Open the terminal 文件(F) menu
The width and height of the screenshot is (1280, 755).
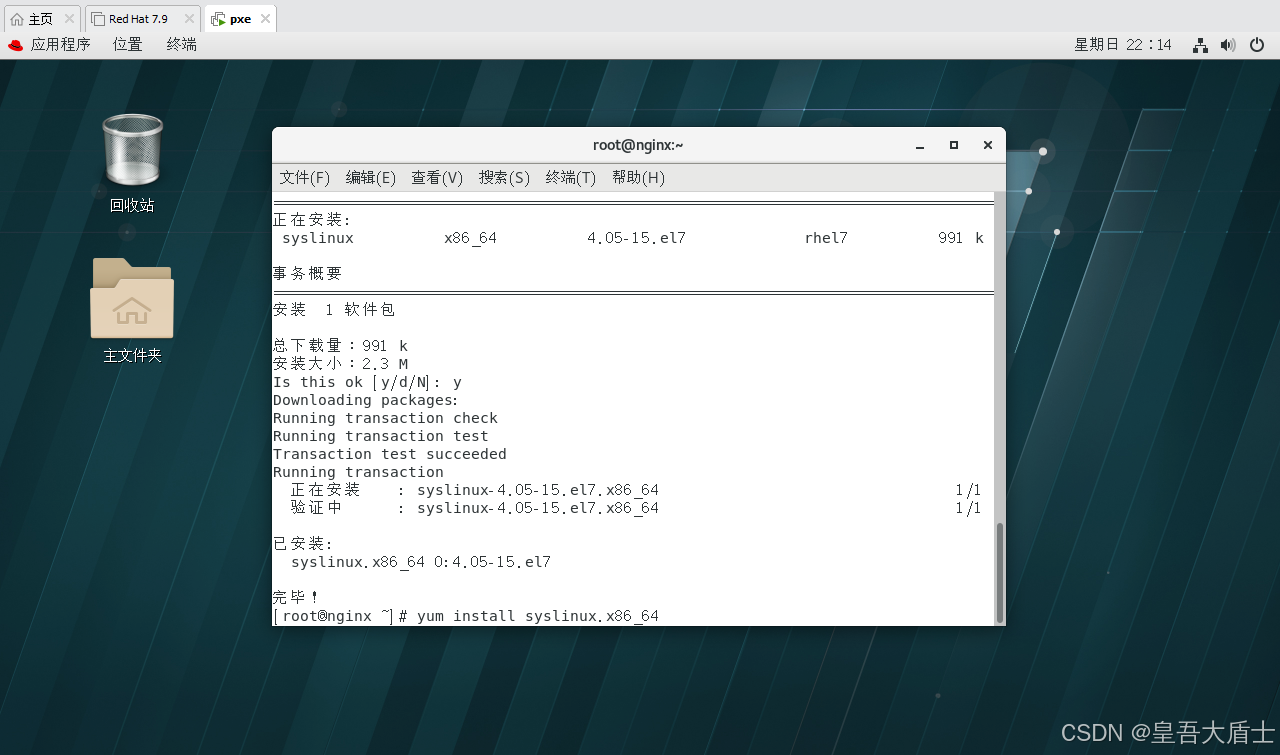(305, 177)
